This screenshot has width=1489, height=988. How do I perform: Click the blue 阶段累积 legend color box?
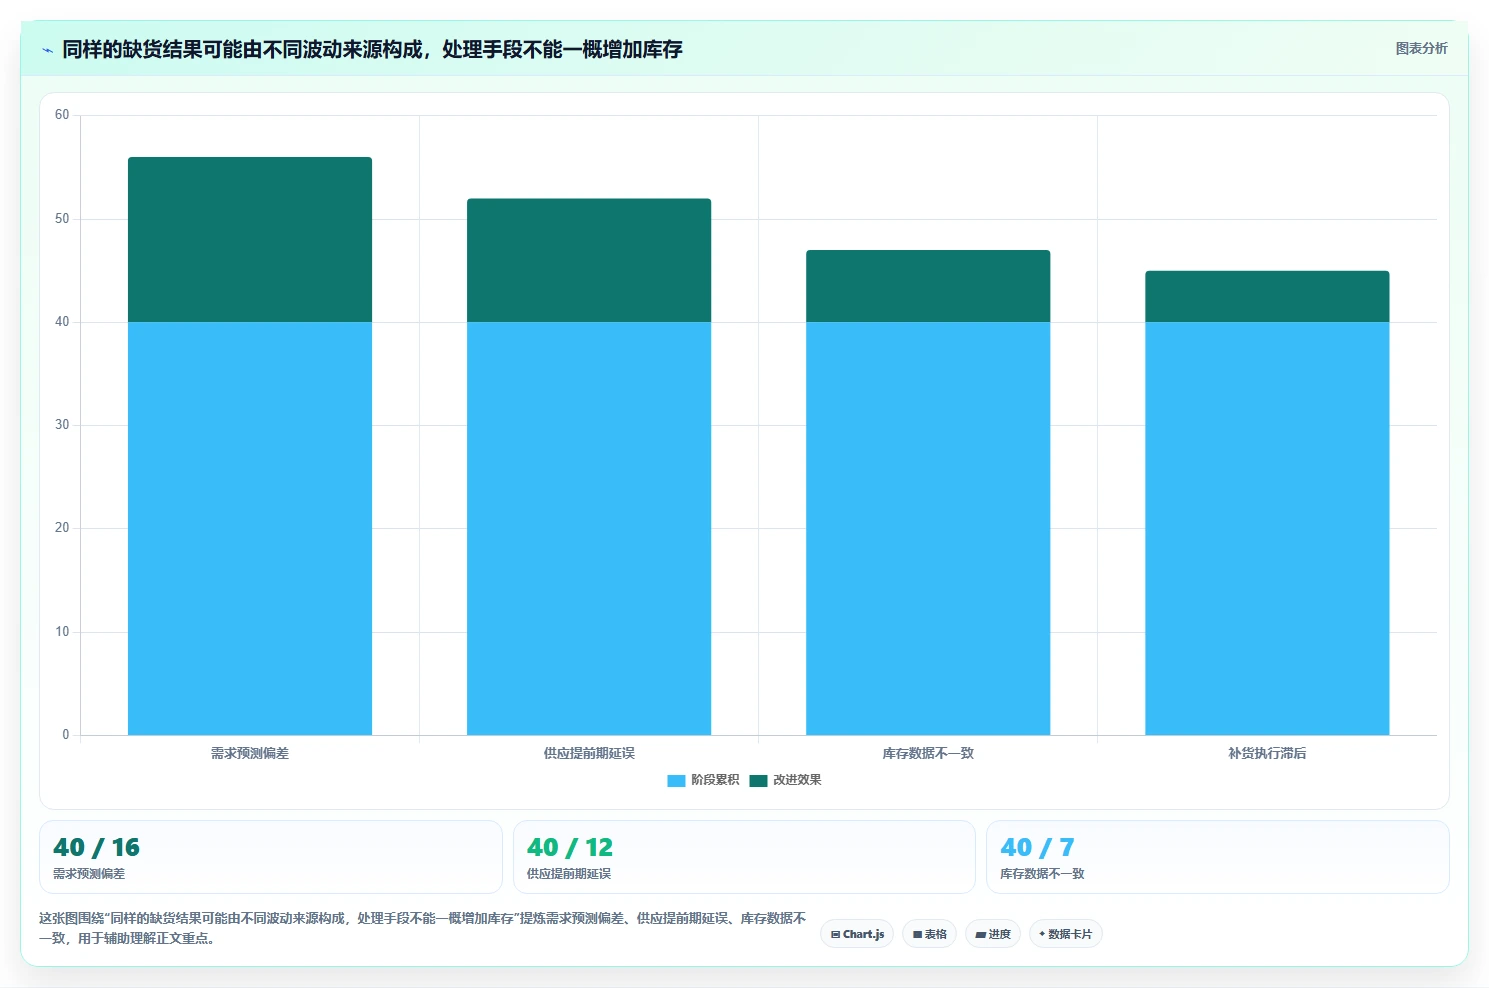(x=676, y=780)
